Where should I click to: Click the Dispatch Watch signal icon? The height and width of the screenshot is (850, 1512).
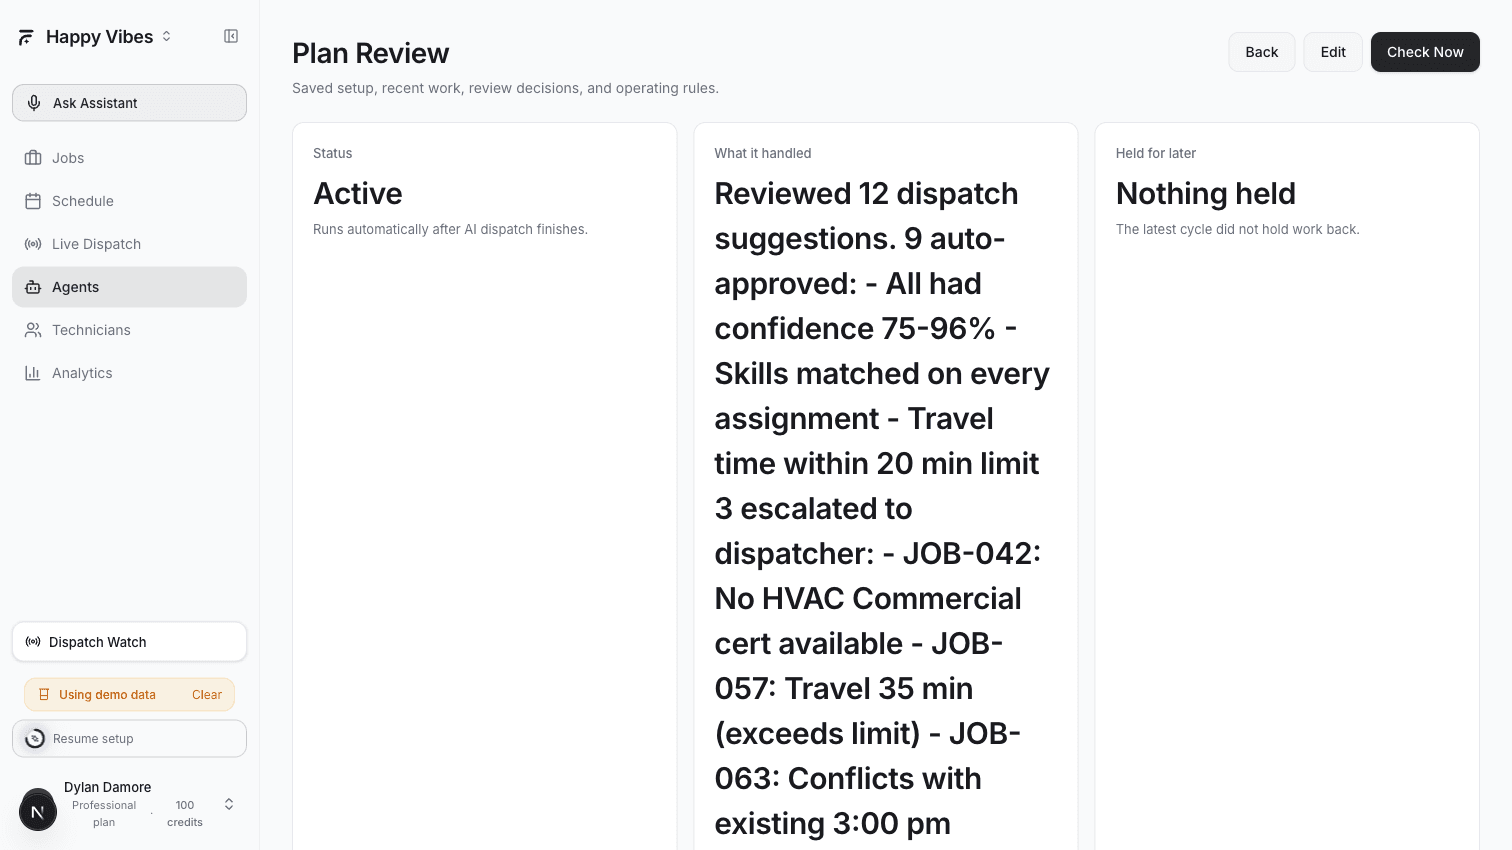pos(32,641)
